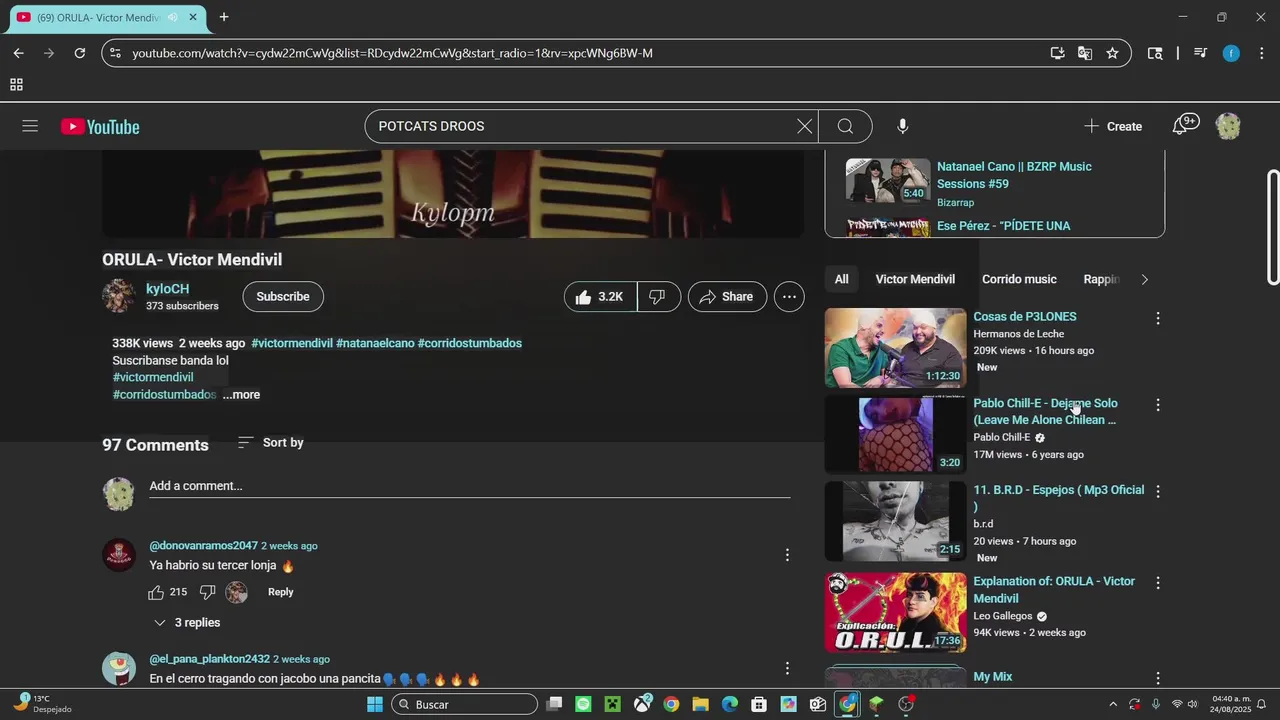Open kyloCH channel name link
This screenshot has width=1280, height=720.
pos(167,288)
